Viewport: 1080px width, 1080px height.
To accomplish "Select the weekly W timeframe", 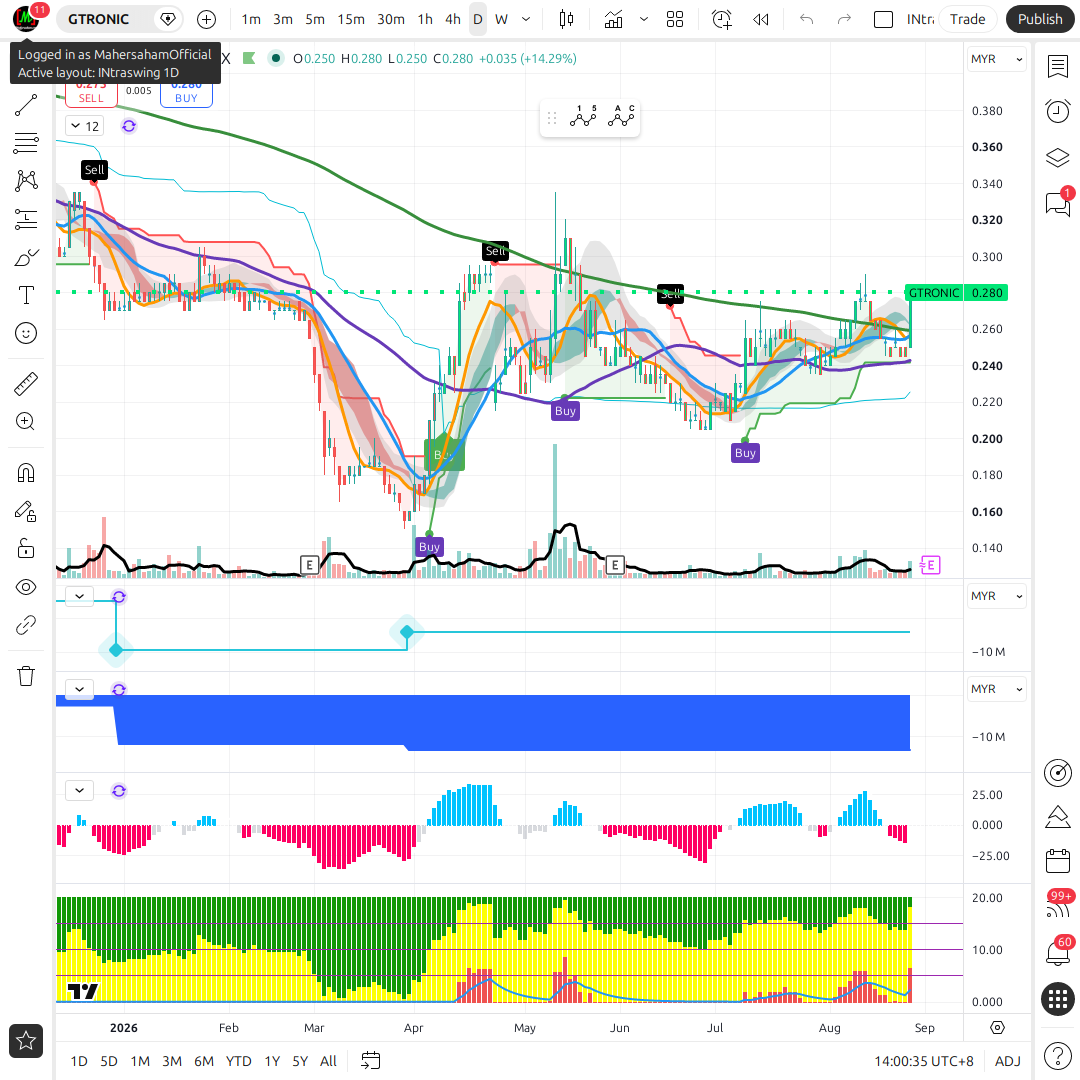I will click(501, 19).
